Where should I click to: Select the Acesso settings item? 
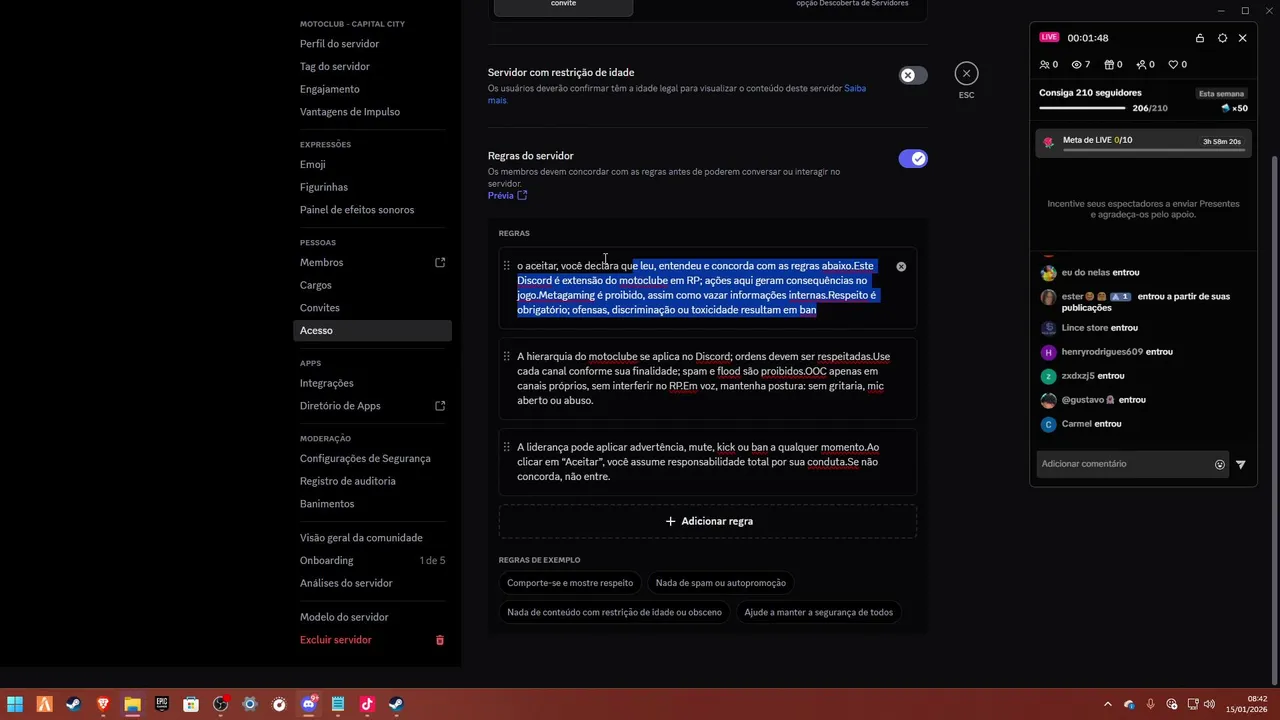[372, 331]
